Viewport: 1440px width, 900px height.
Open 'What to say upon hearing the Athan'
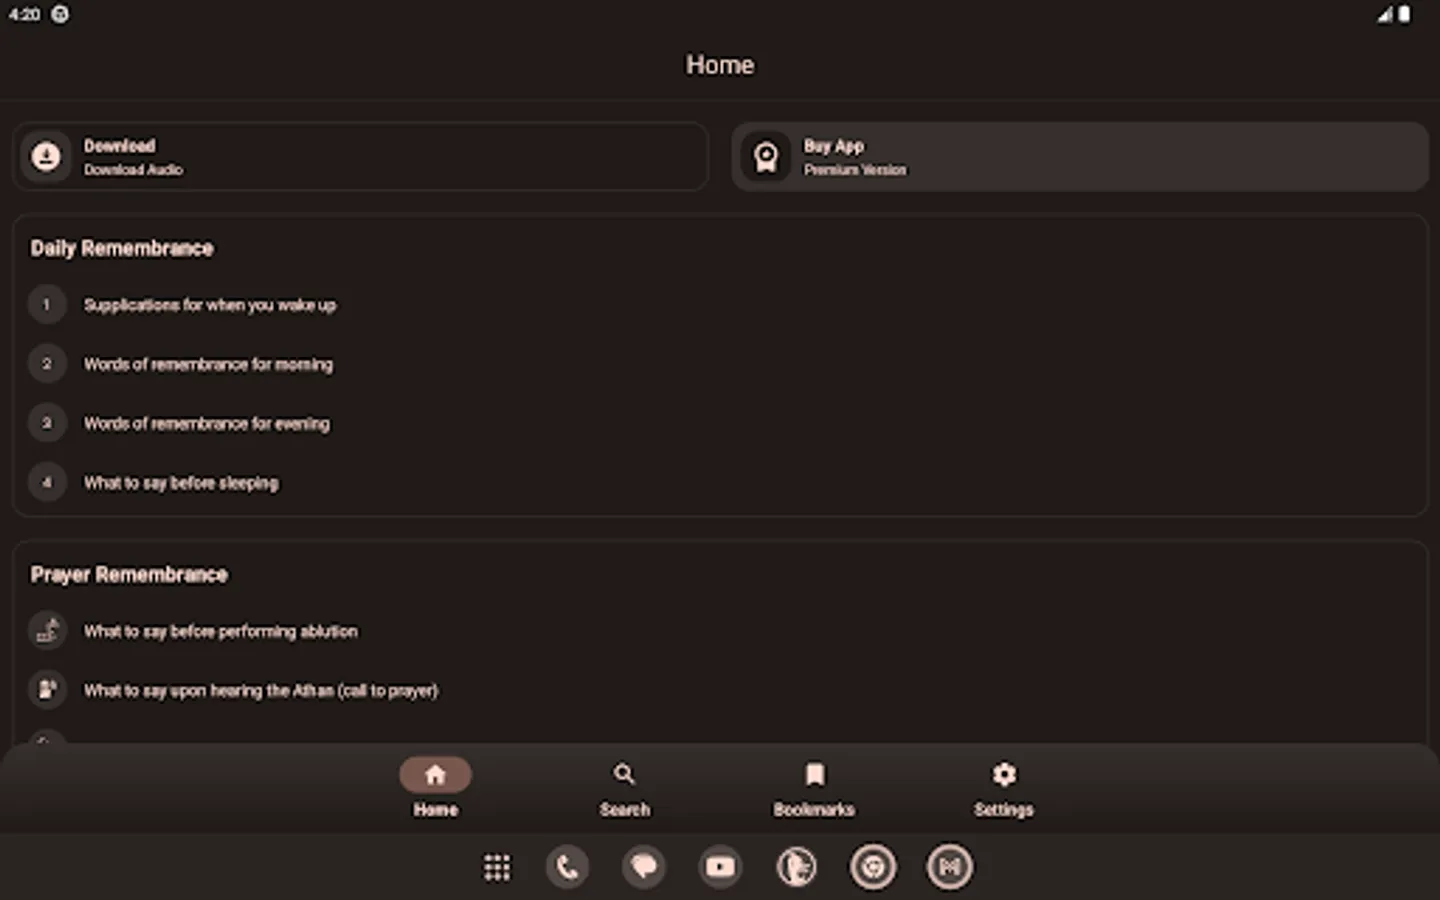pyautogui.click(x=261, y=690)
